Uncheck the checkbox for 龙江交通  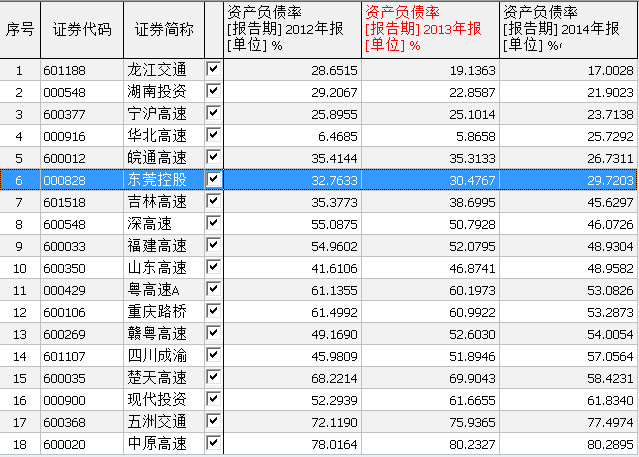click(x=214, y=69)
